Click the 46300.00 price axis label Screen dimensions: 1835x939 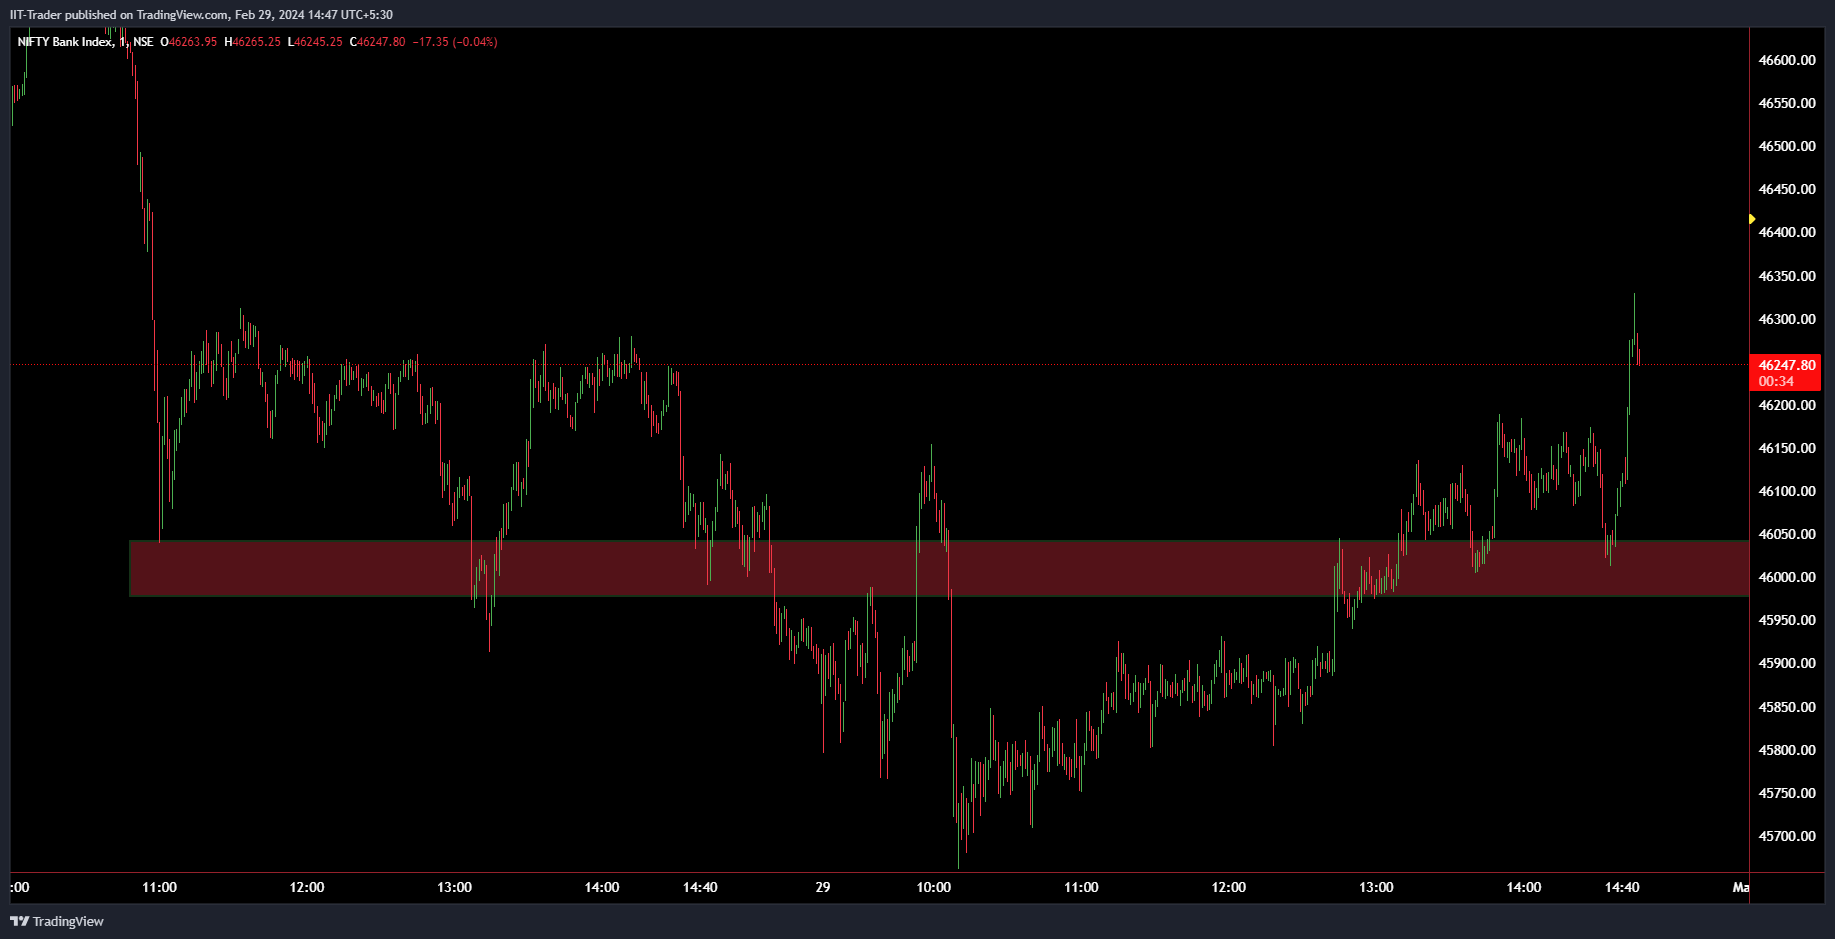pos(1786,319)
